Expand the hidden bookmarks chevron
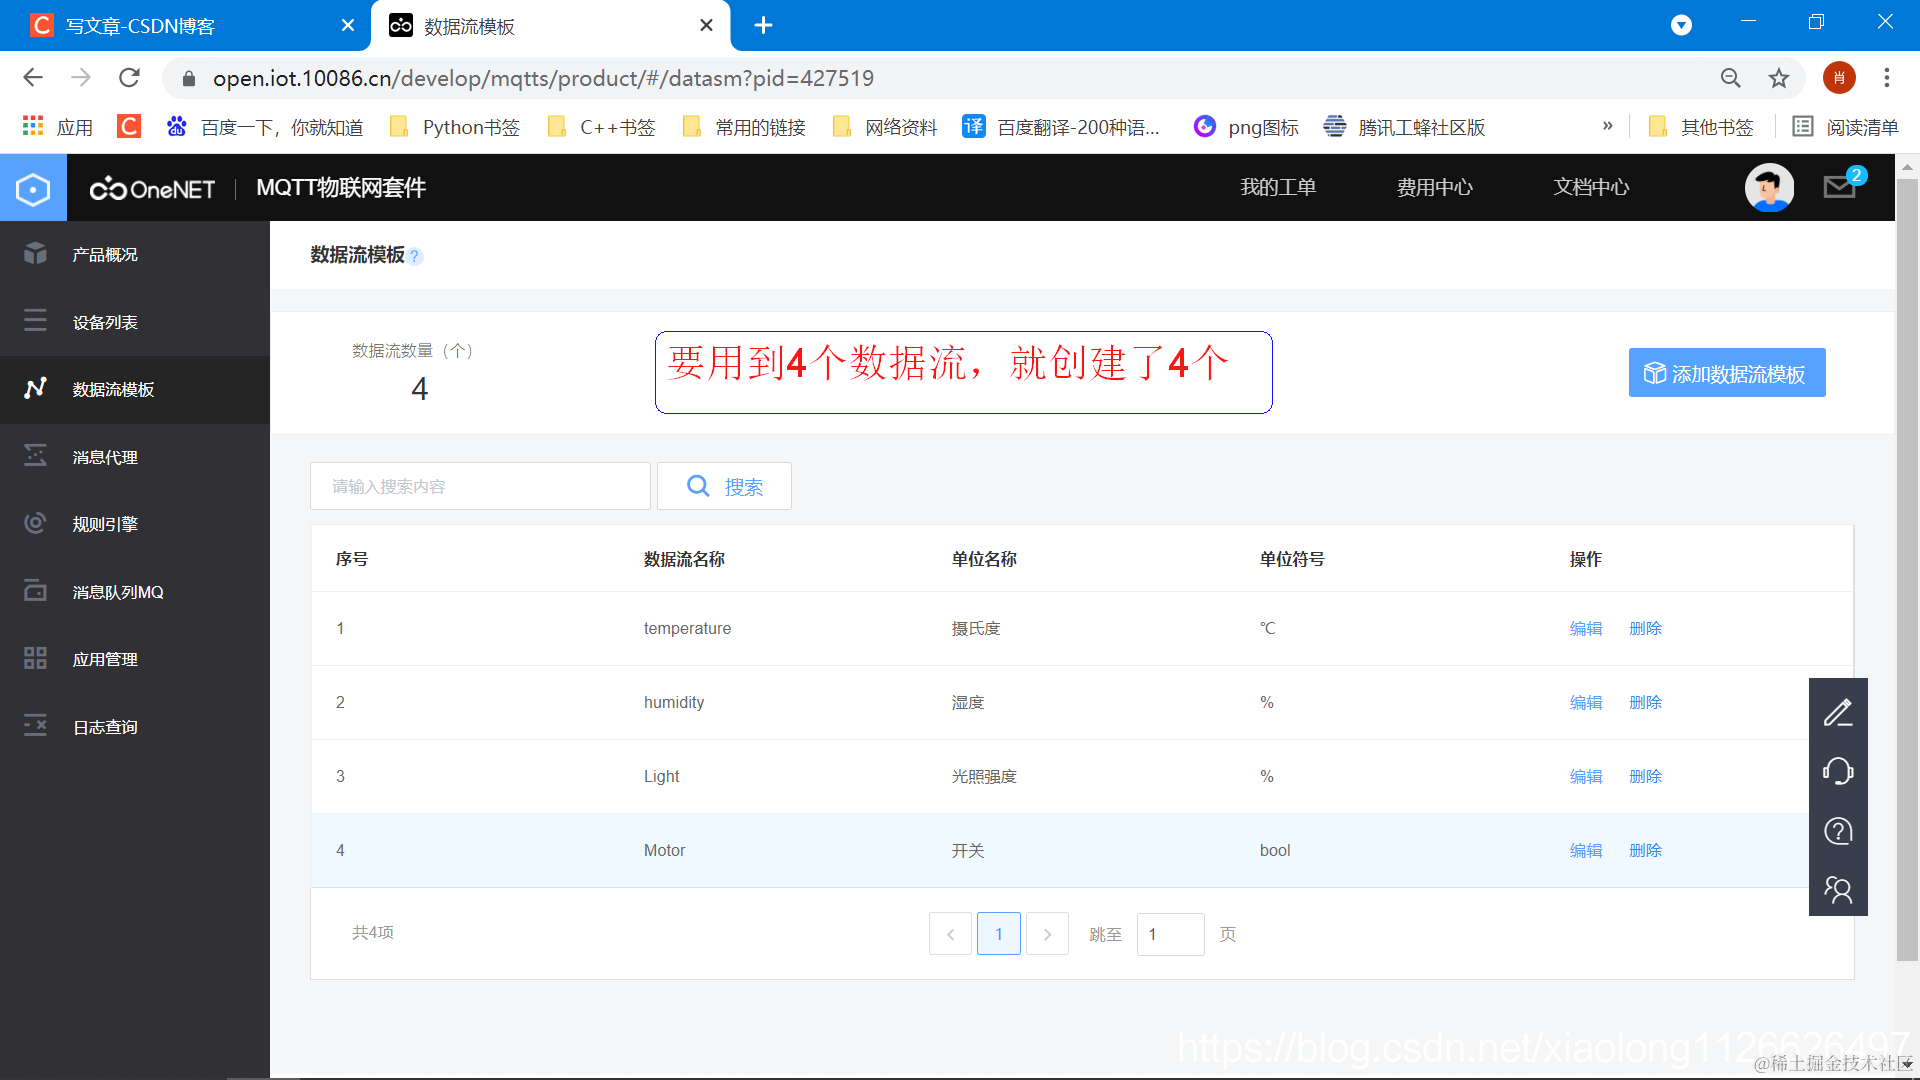 click(x=1608, y=126)
